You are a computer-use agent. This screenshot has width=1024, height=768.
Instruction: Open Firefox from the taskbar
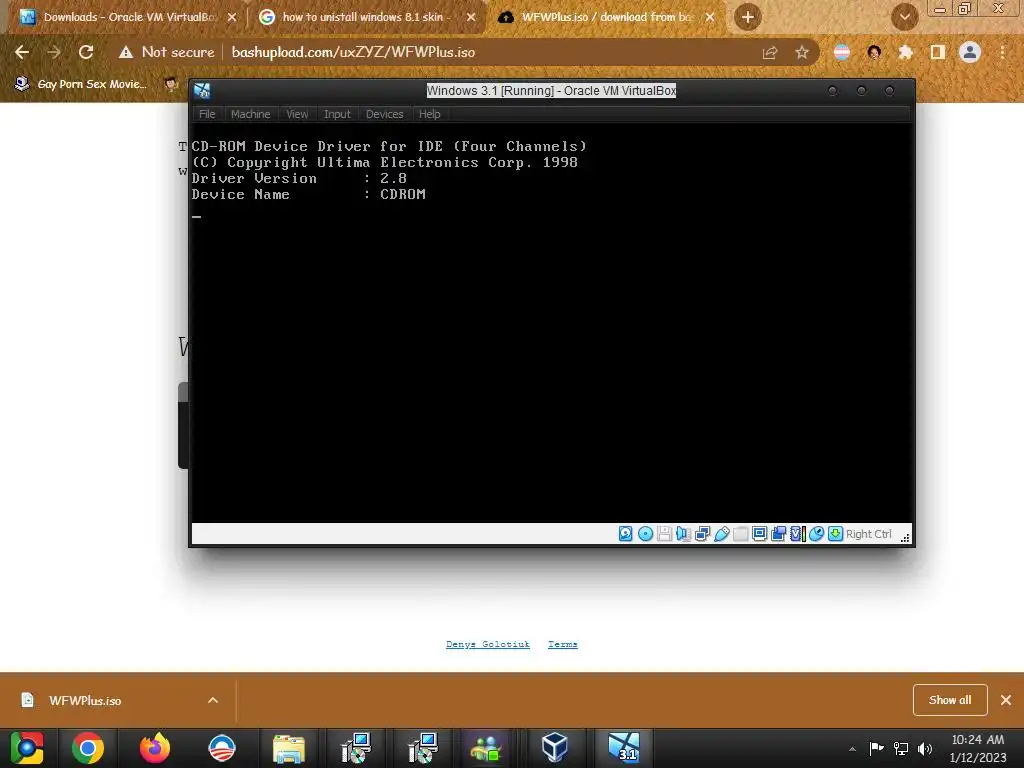point(155,748)
